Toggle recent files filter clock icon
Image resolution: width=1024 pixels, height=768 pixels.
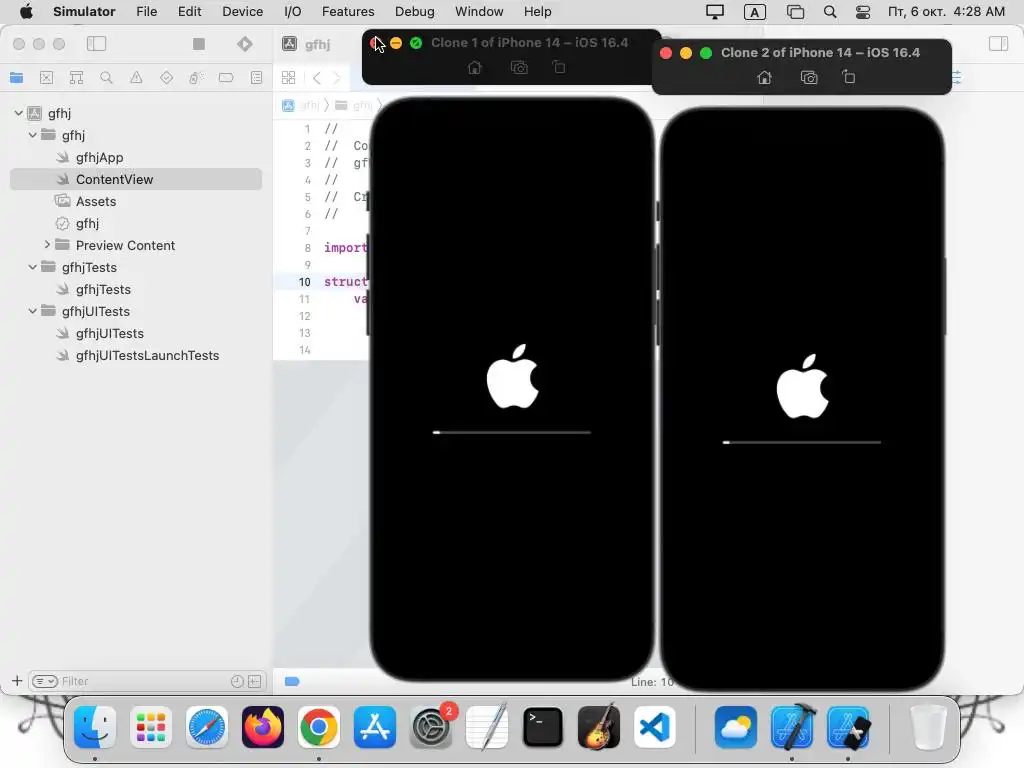pyautogui.click(x=237, y=681)
